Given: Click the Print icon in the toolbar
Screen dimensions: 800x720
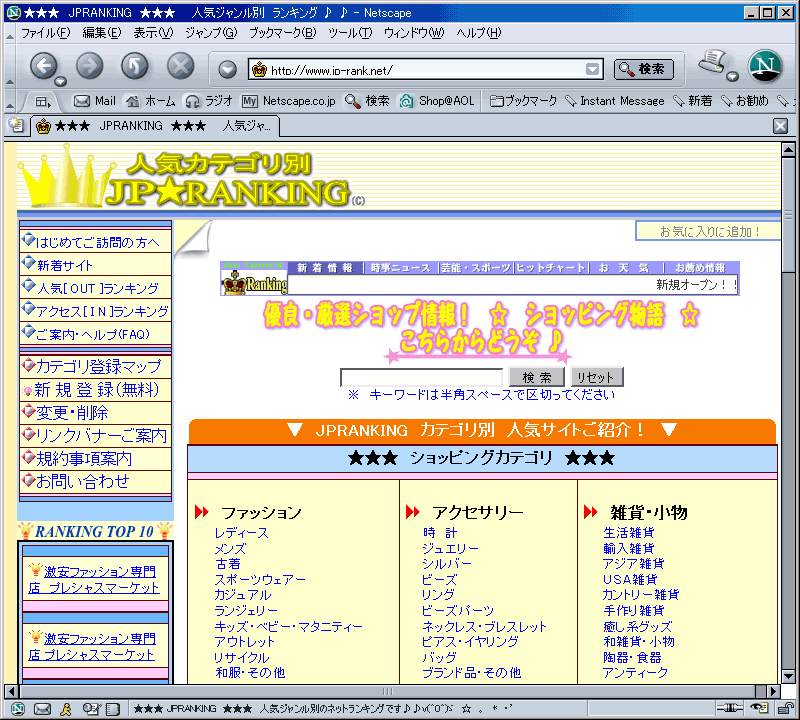Looking at the screenshot, I should coord(713,62).
